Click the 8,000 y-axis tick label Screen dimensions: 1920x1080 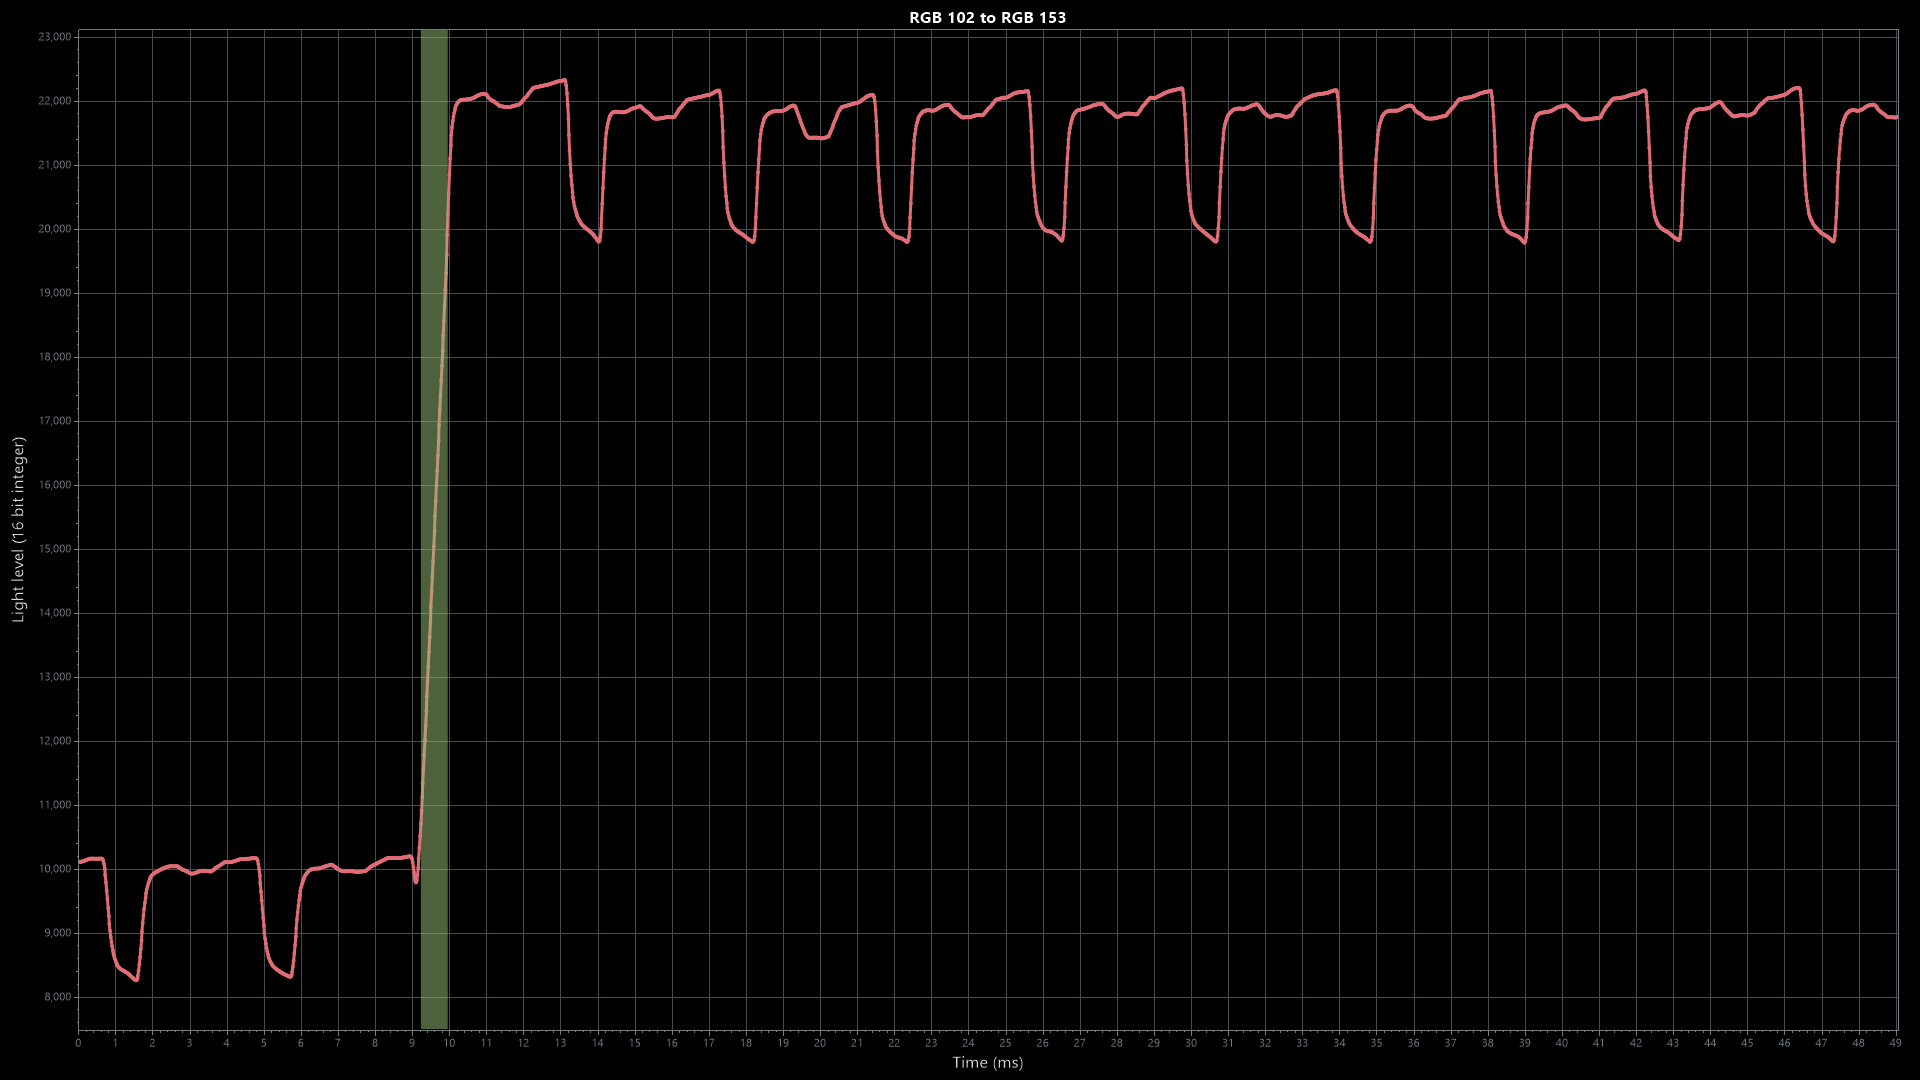point(56,997)
